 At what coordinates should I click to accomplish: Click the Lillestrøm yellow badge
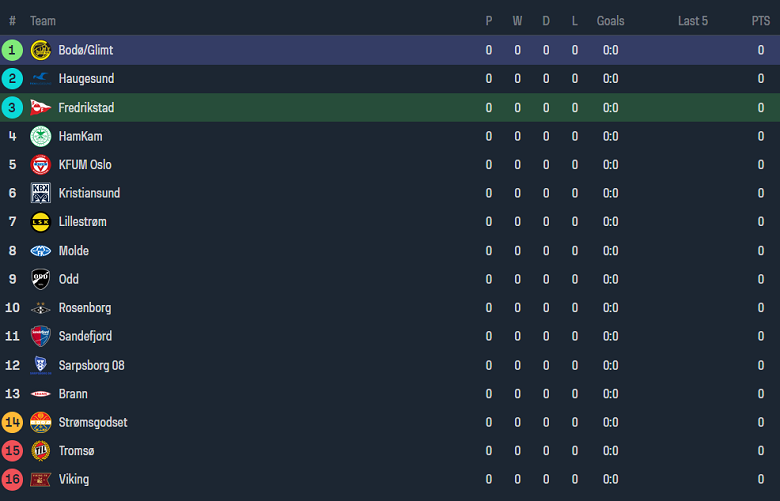pyautogui.click(x=41, y=222)
